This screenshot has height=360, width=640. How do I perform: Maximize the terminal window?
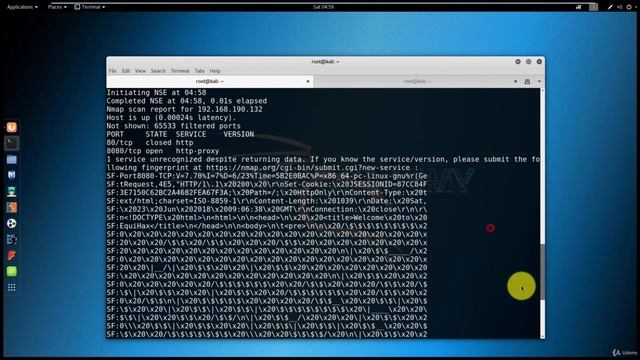pyautogui.click(x=529, y=62)
